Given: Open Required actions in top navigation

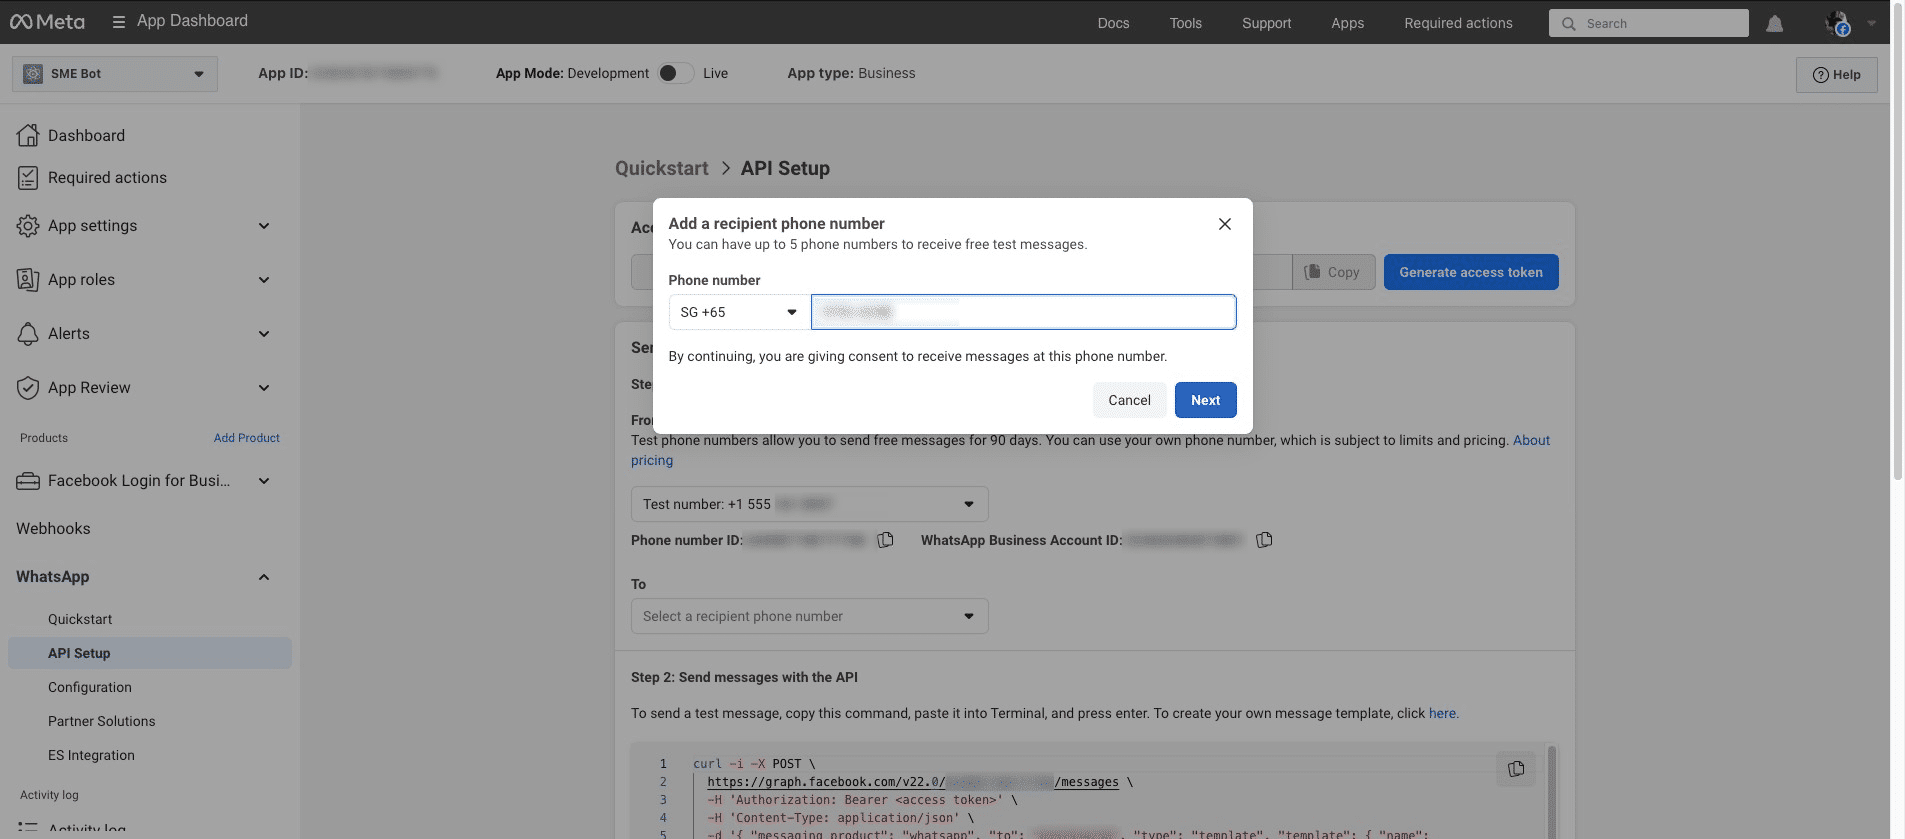Looking at the screenshot, I should coord(1458,23).
